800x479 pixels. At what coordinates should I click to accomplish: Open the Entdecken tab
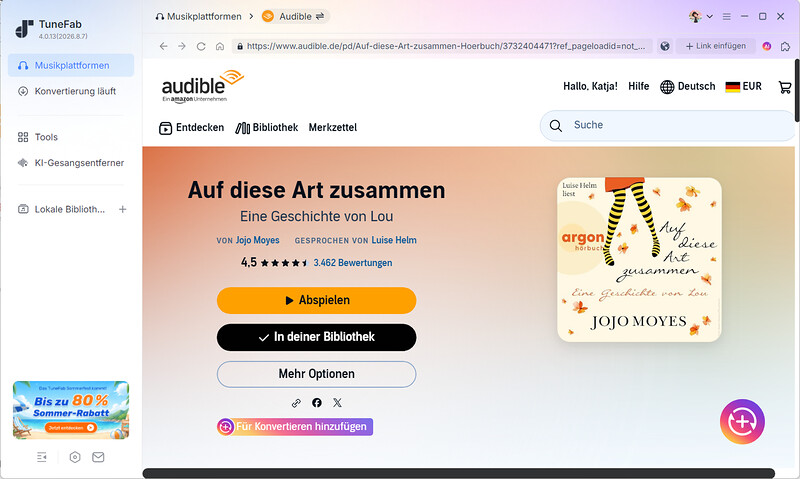pyautogui.click(x=191, y=128)
